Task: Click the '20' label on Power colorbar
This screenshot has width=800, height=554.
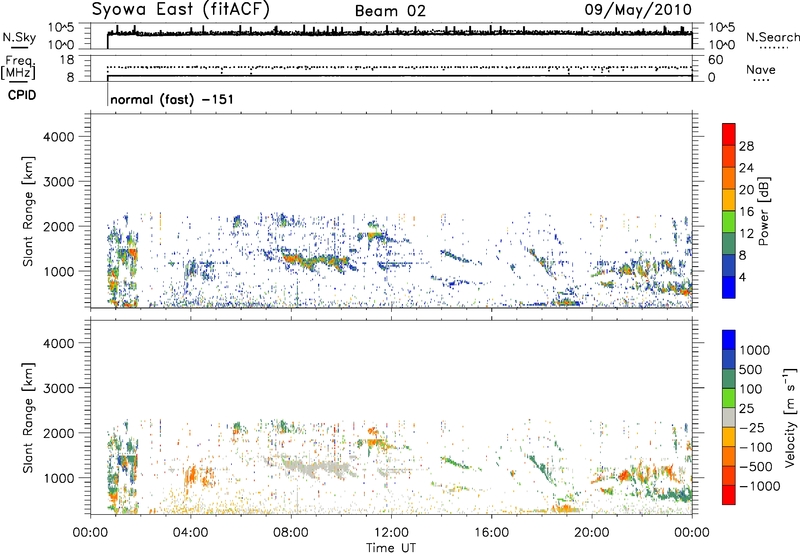Action: coord(746,190)
